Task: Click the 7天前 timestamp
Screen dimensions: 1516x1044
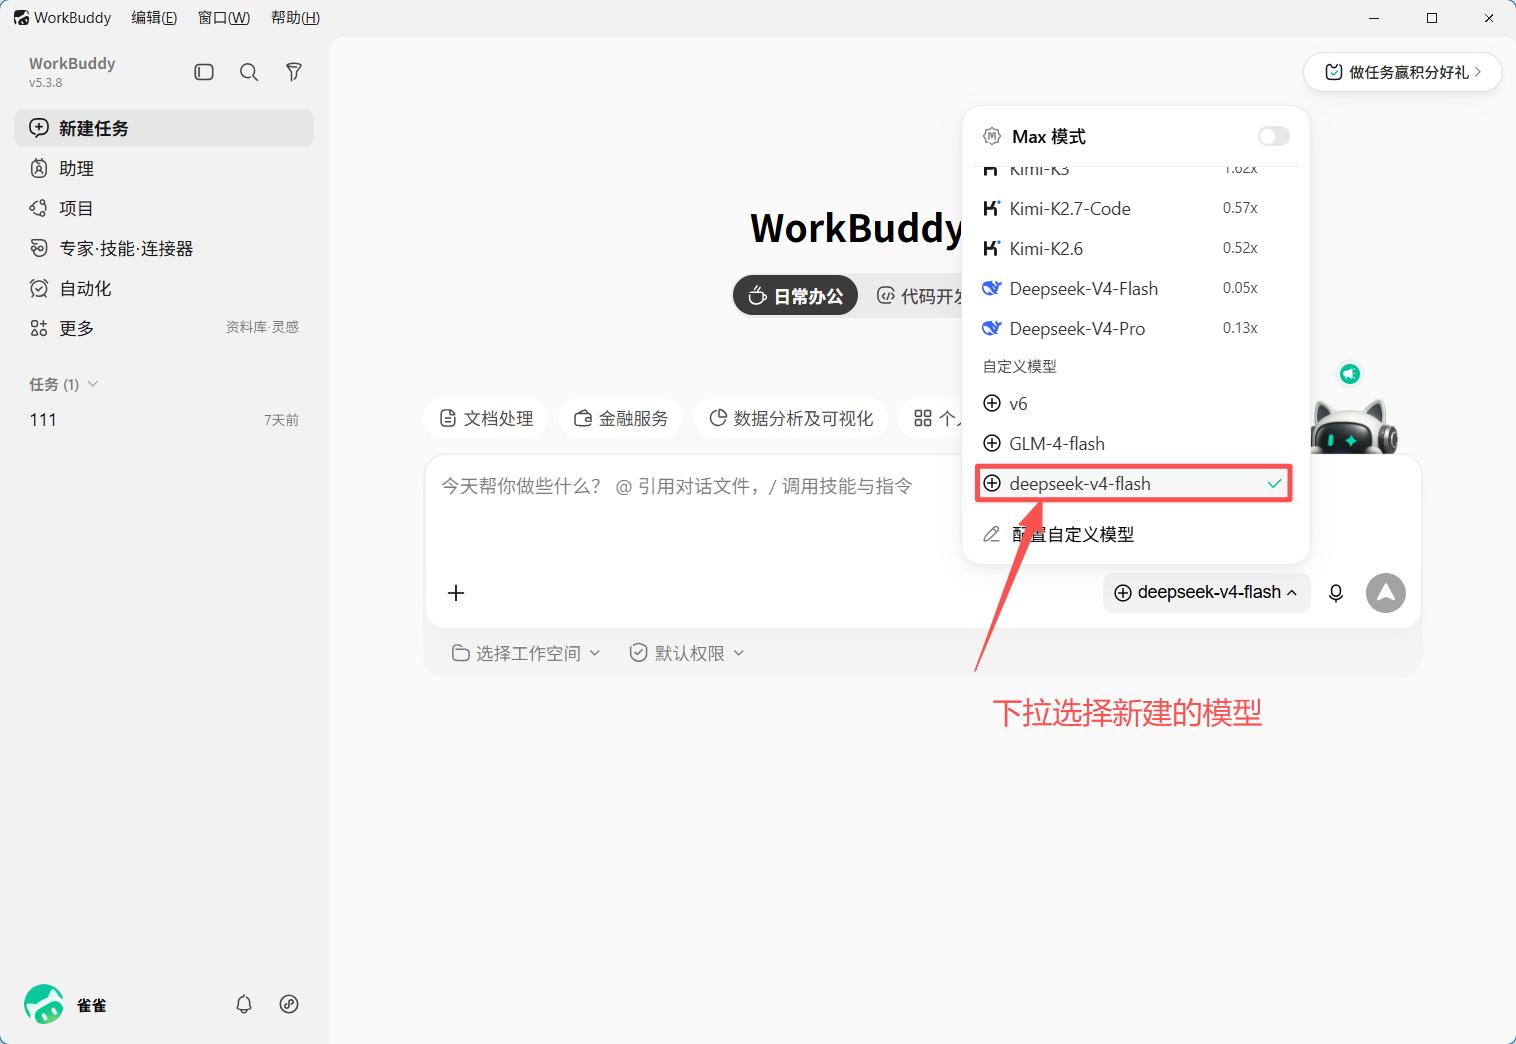Action: click(281, 420)
